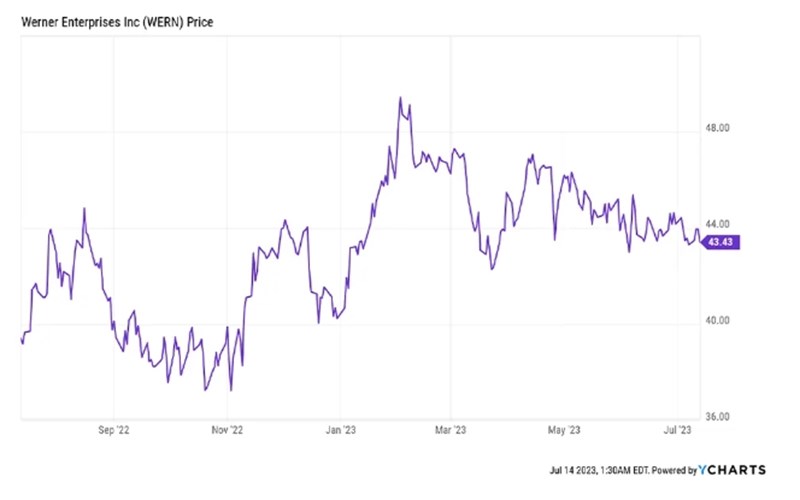Click the purple 43.43 current price tag
This screenshot has height=500, width=800.
point(721,244)
